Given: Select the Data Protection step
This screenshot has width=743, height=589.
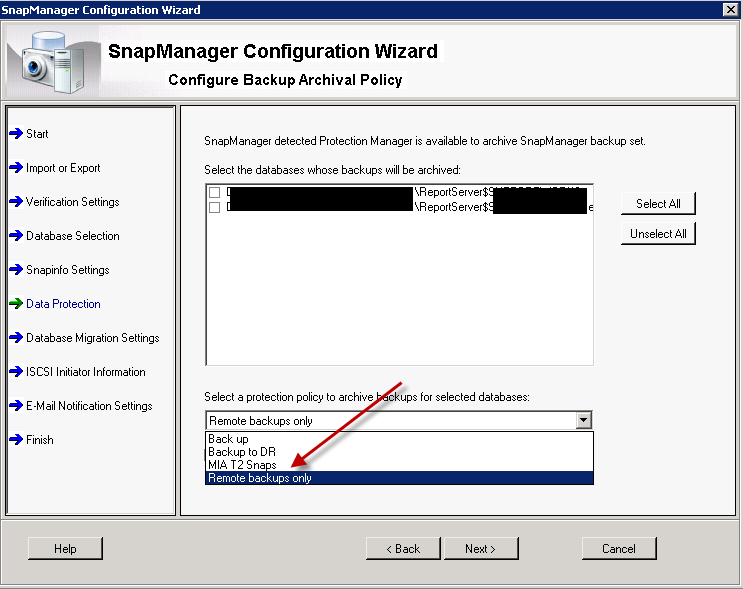Looking at the screenshot, I should click(x=63, y=304).
